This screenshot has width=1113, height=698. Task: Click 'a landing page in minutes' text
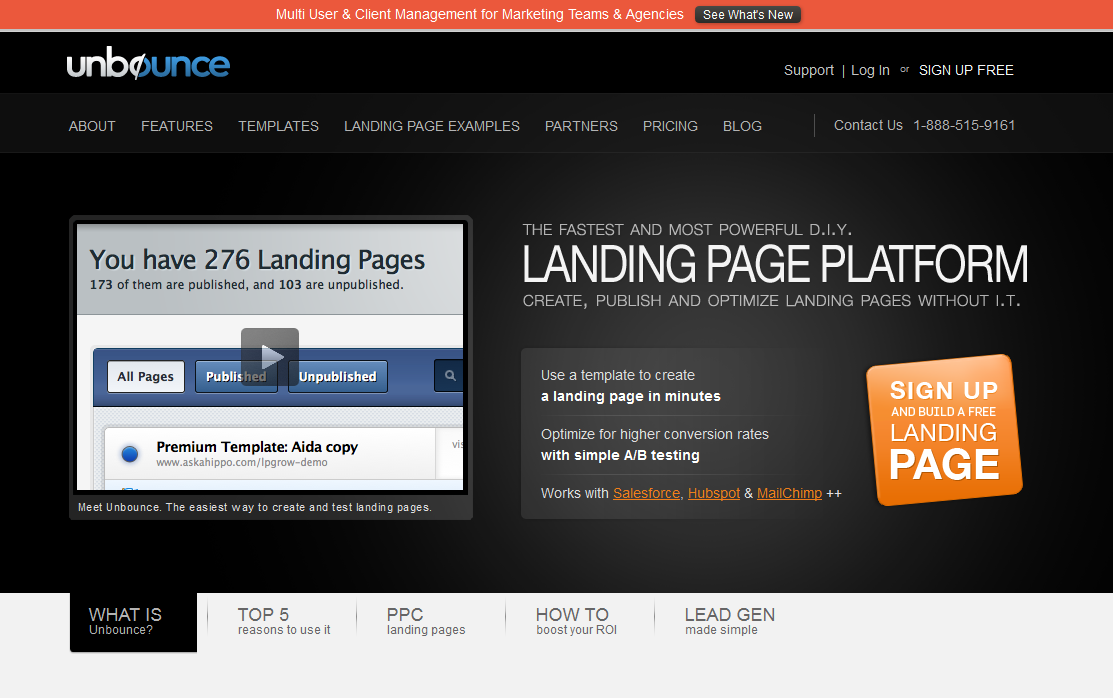(x=631, y=396)
